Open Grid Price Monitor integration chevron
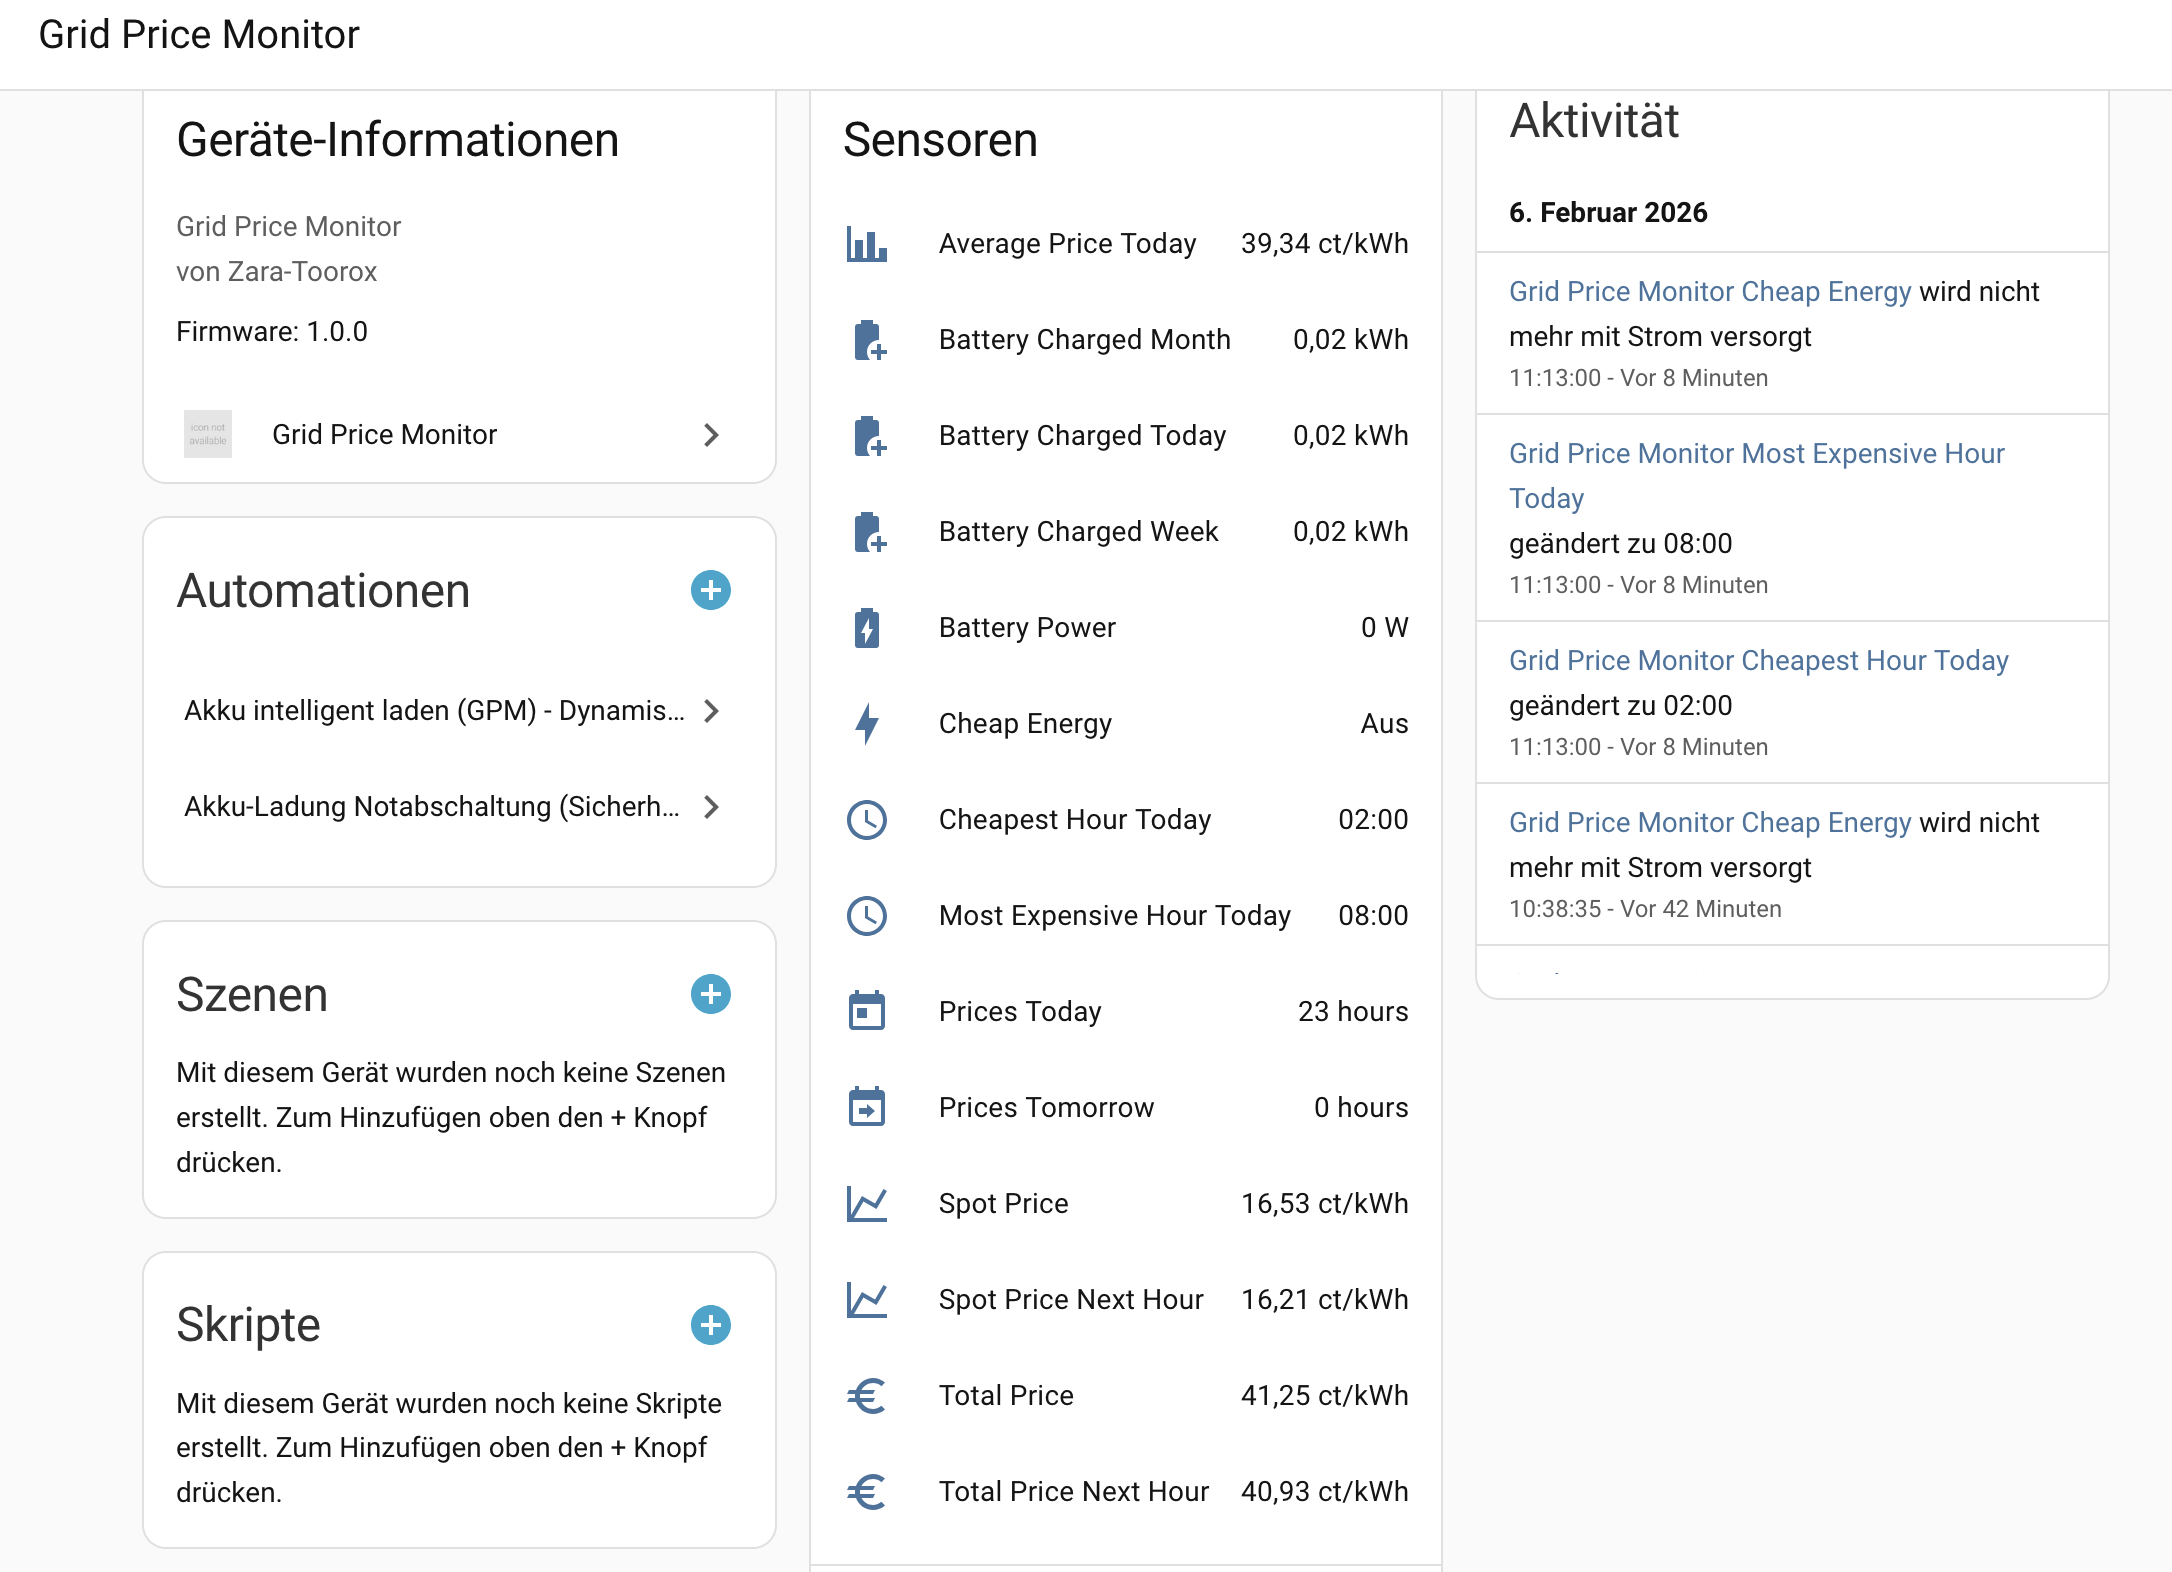The height and width of the screenshot is (1572, 2172). click(711, 435)
